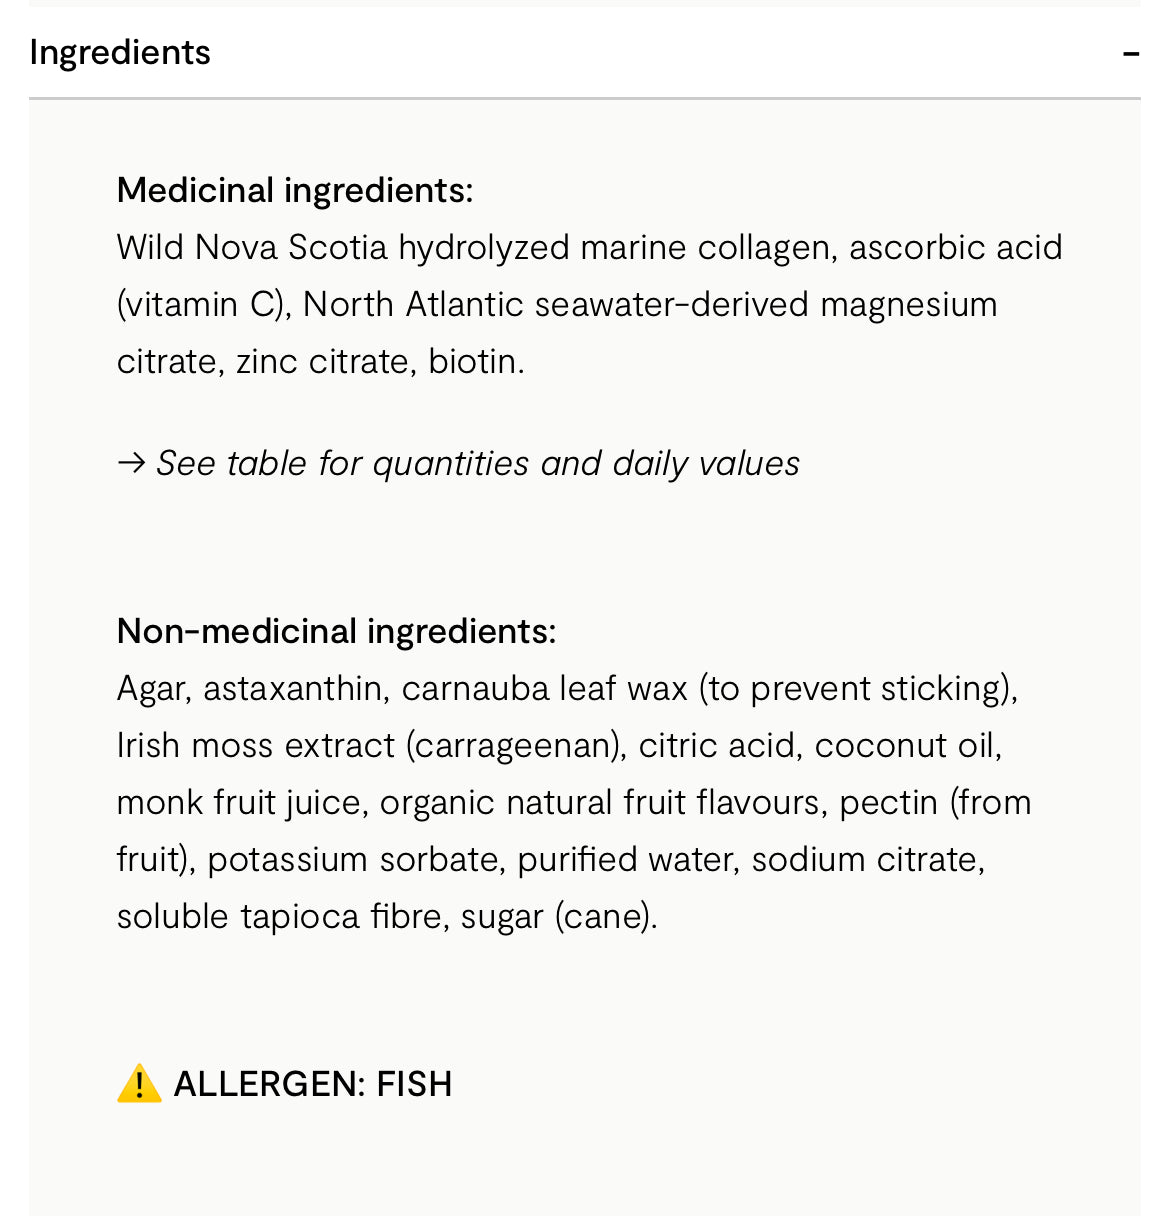
Task: Click the Ingredients accordion heading
Action: pos(120,53)
